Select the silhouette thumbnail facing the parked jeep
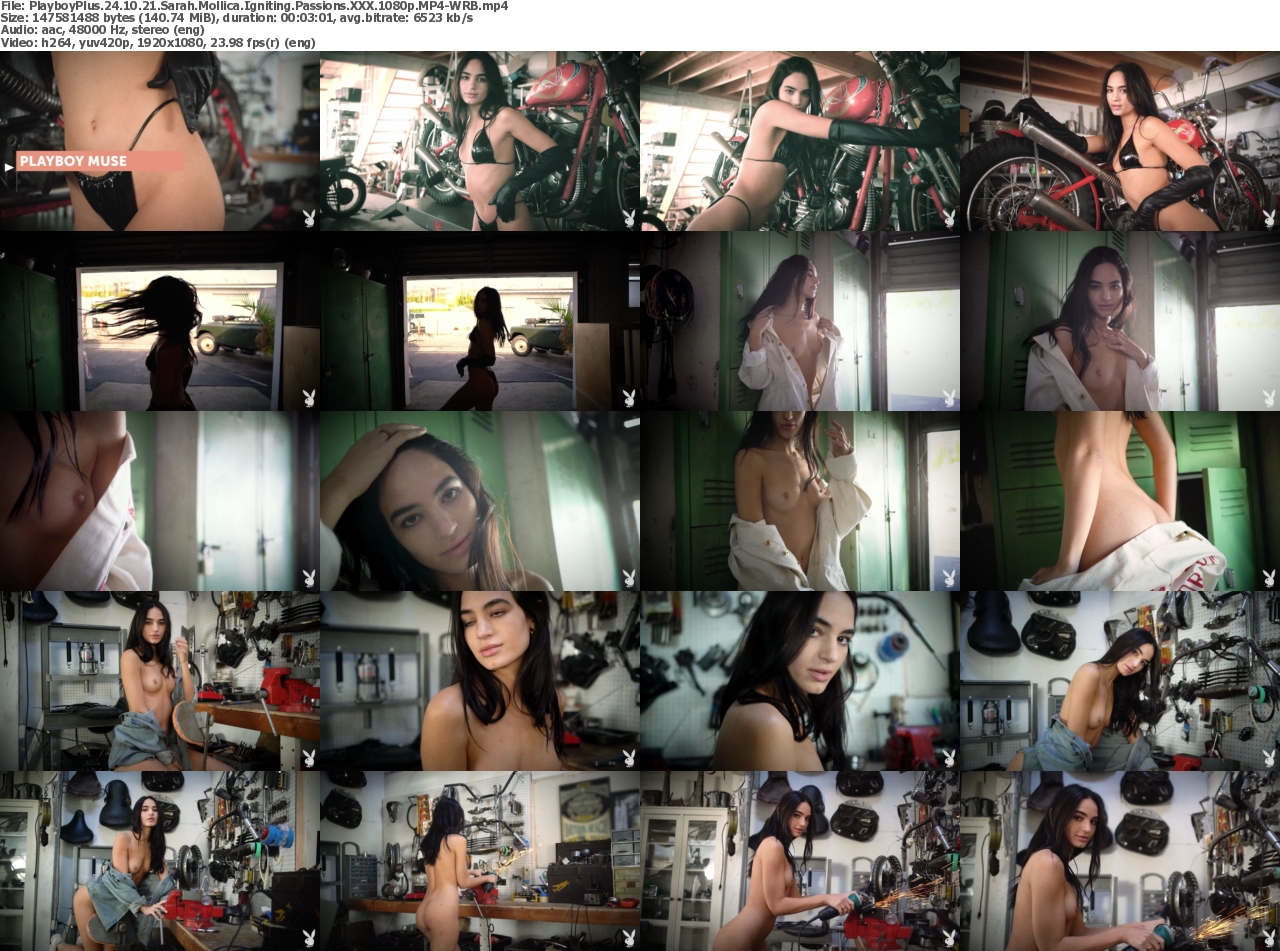 click(x=480, y=321)
